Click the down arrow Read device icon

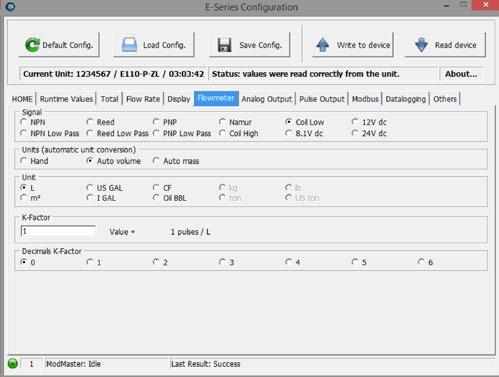click(421, 45)
